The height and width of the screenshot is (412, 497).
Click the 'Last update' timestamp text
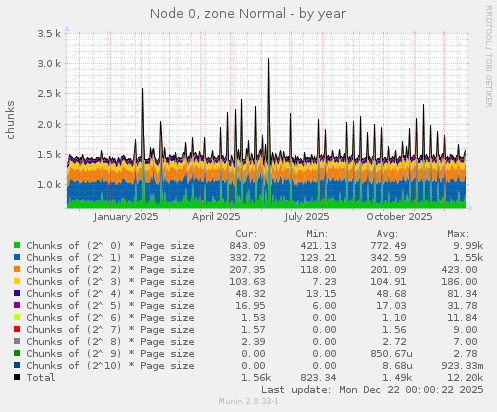coord(372,390)
